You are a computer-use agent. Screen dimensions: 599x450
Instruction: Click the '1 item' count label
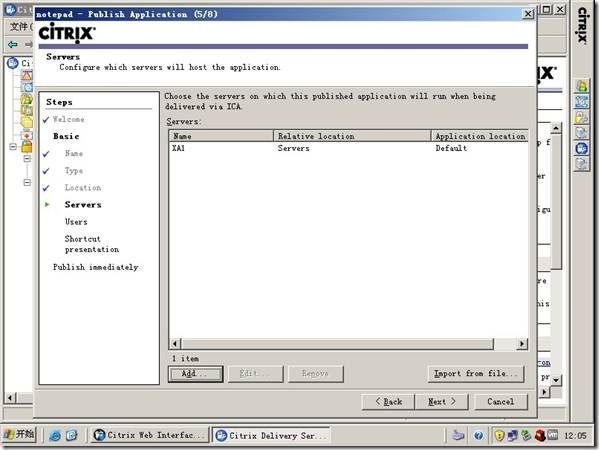[x=185, y=359]
